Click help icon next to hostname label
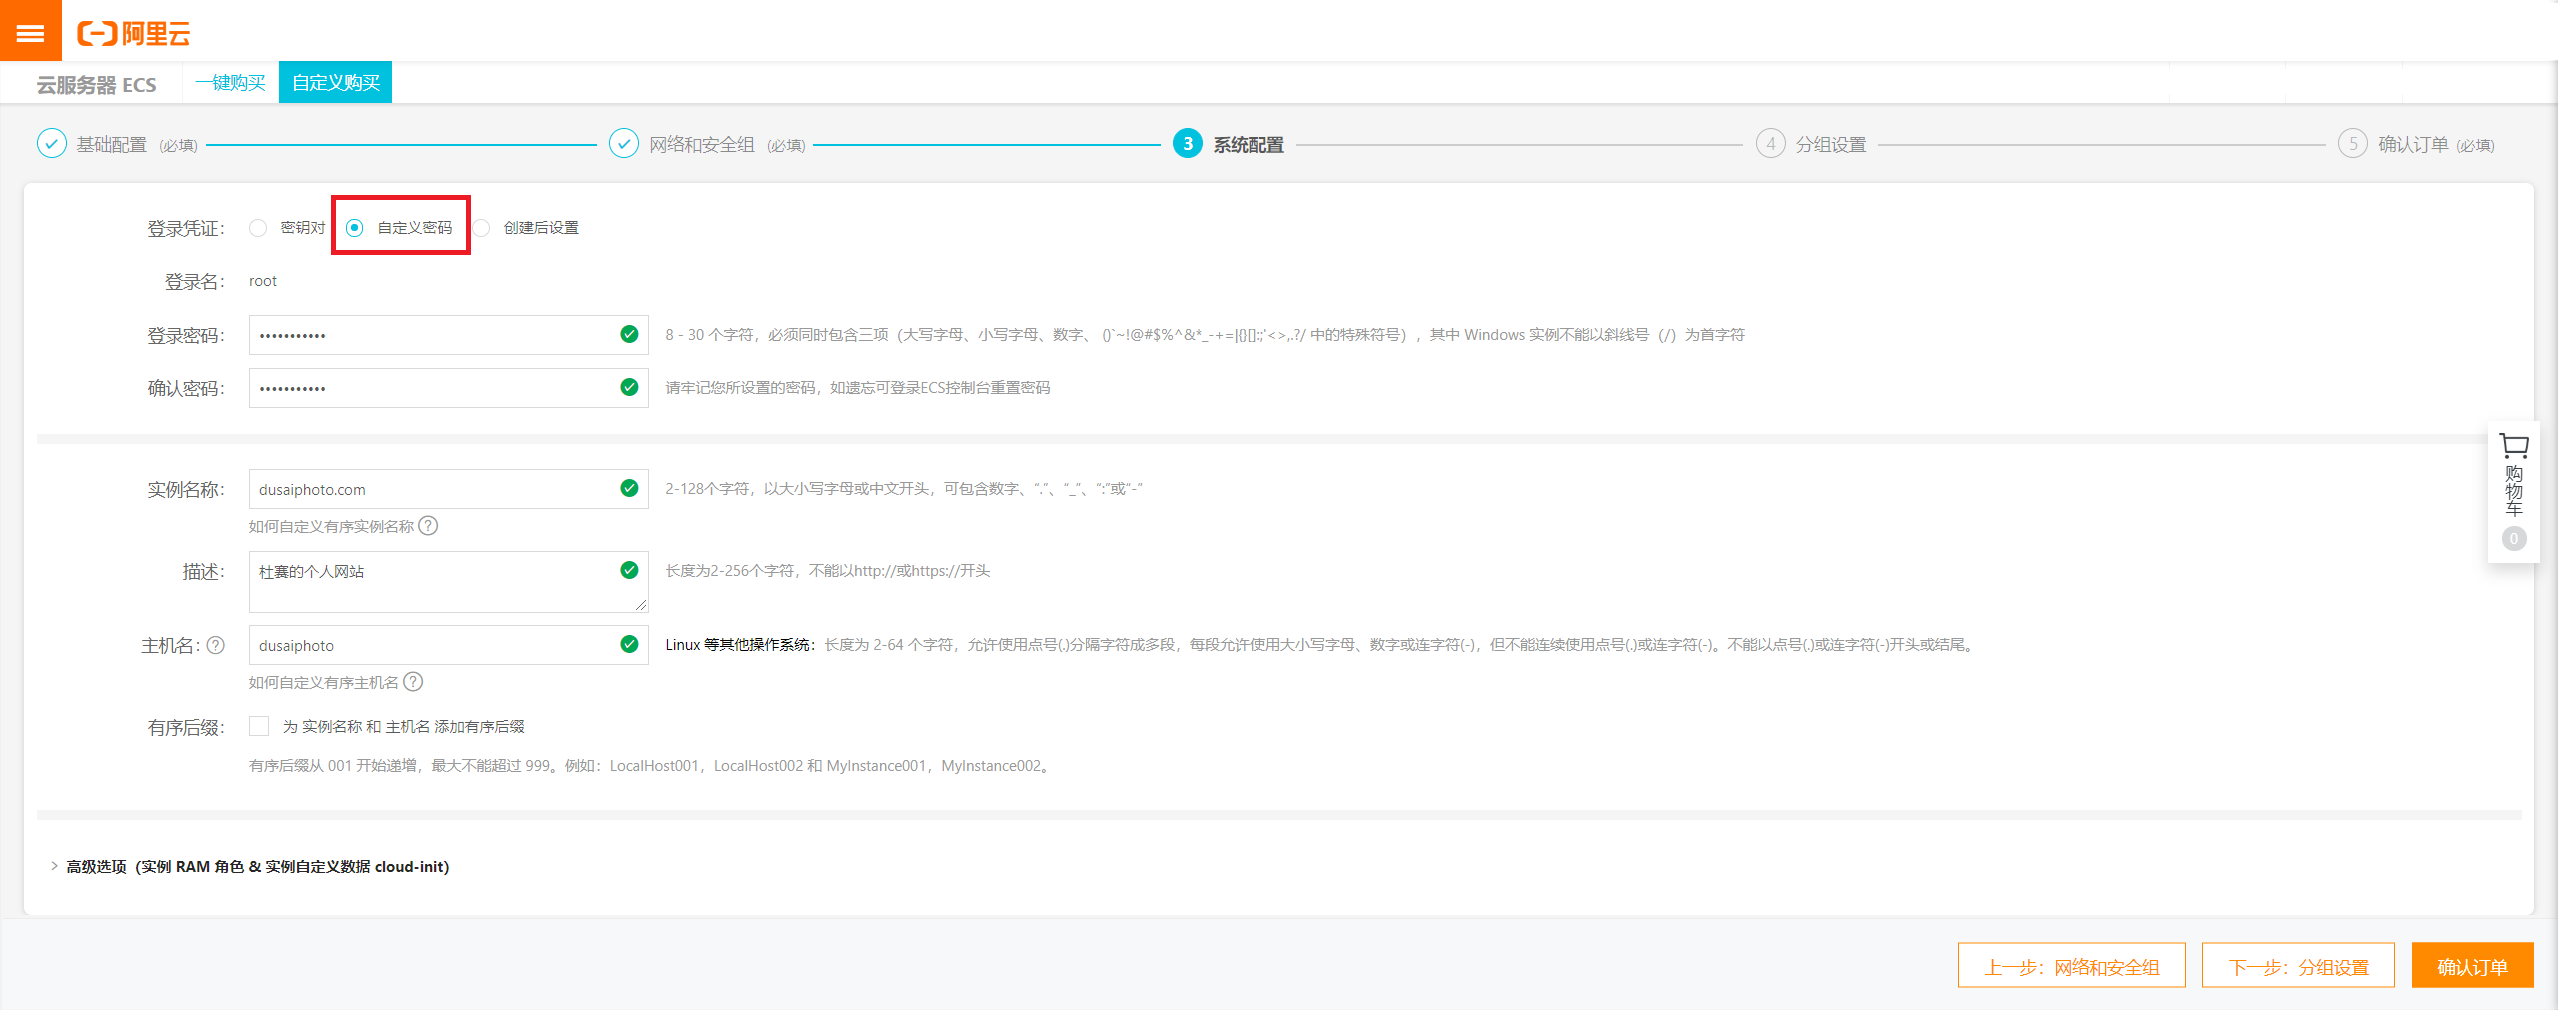Image resolution: width=2558 pixels, height=1010 pixels. click(x=215, y=646)
